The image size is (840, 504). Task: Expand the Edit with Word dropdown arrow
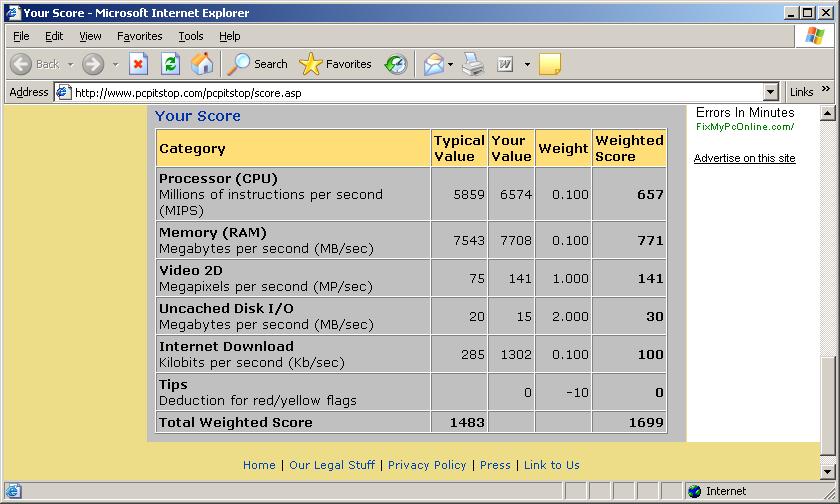(x=527, y=64)
